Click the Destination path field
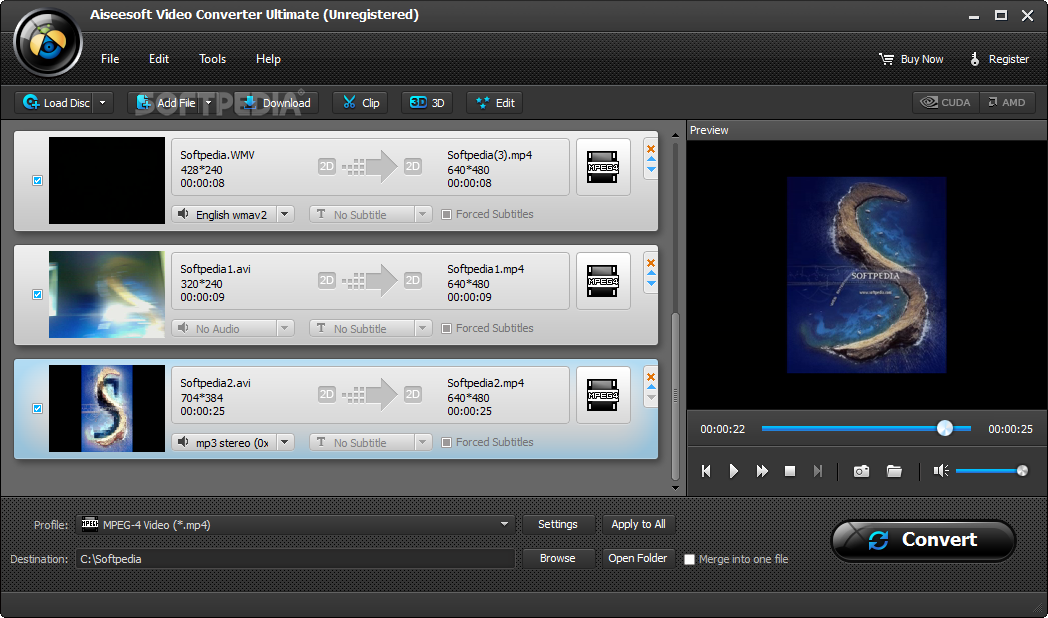The width and height of the screenshot is (1048, 618). [295, 559]
